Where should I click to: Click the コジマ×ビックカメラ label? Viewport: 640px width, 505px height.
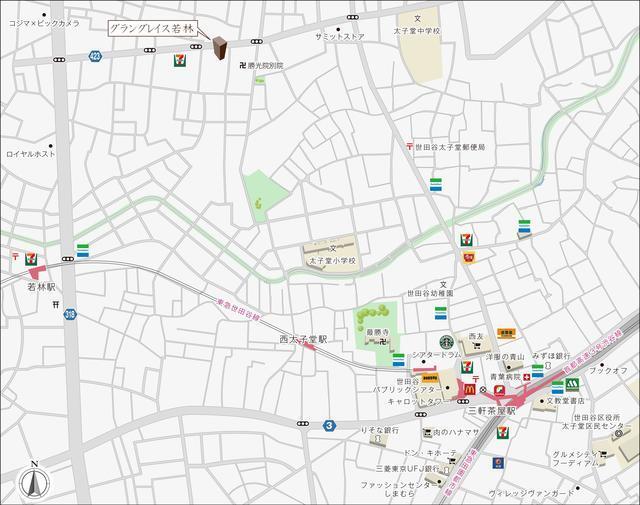[x=42, y=22]
